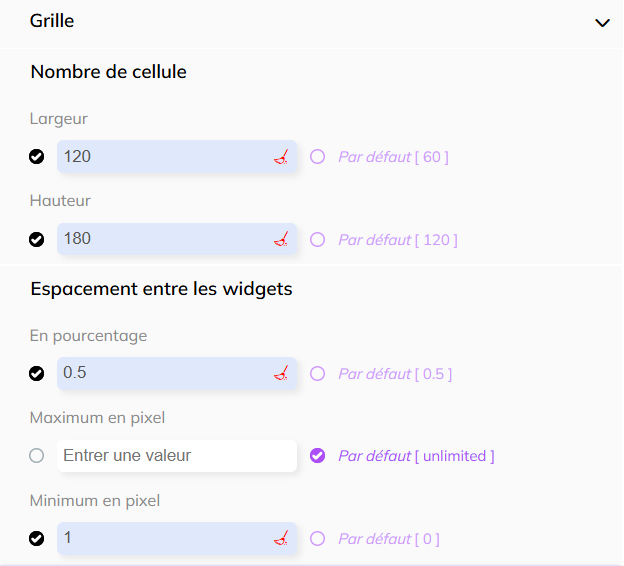Clear the Largeur value with broom icon
The height and width of the screenshot is (566, 624).
click(281, 157)
